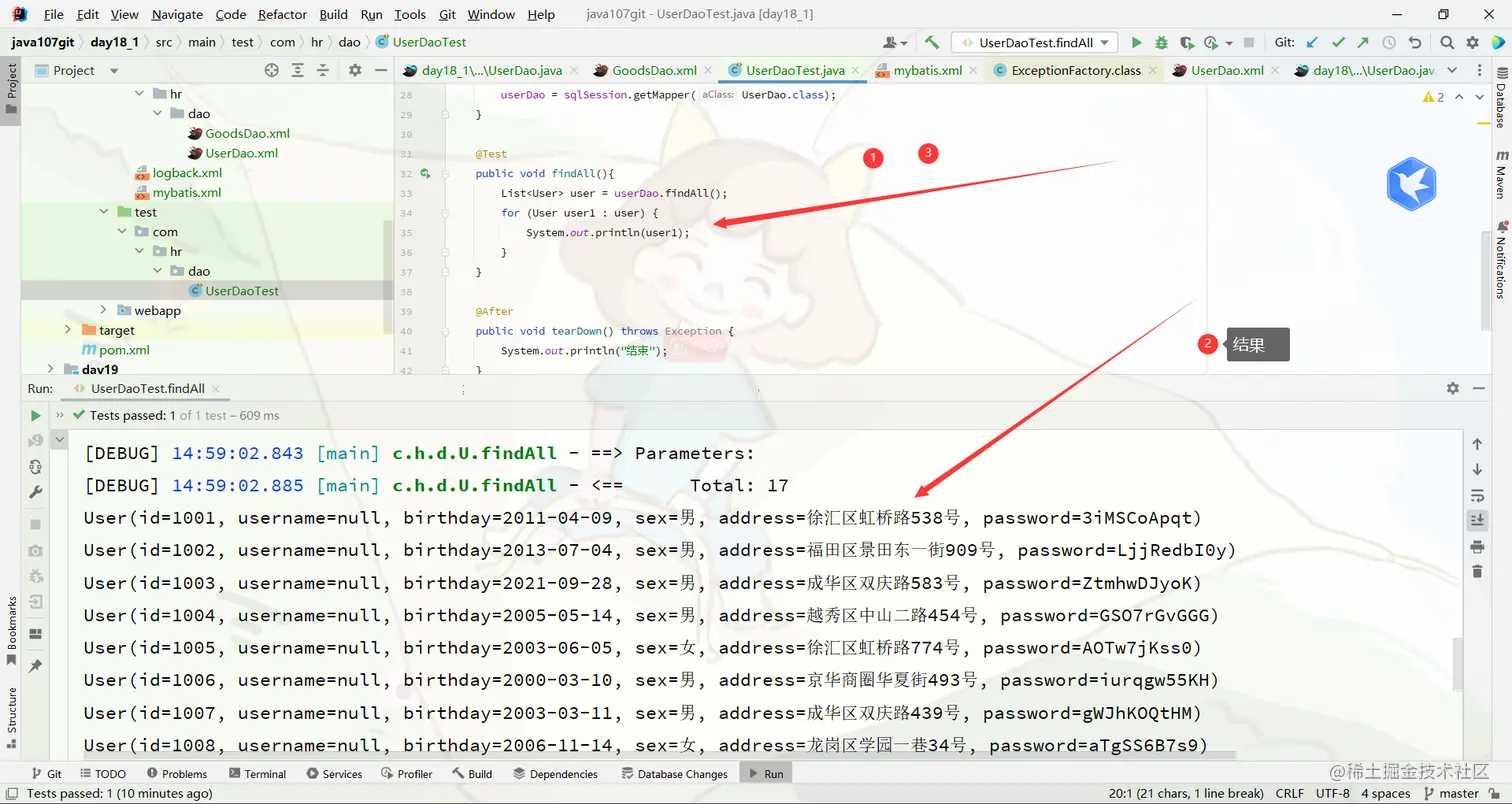Open the Services tool window

pos(335,774)
